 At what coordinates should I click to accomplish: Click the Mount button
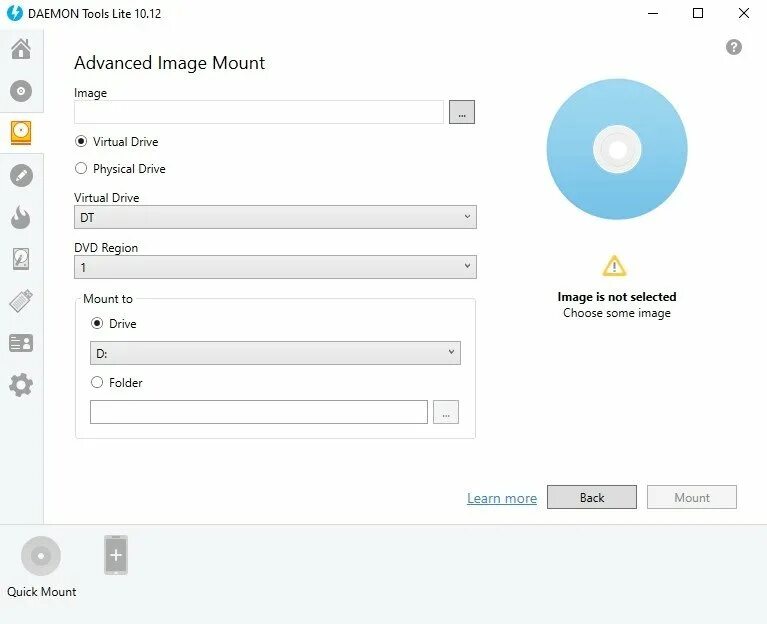[x=692, y=497]
